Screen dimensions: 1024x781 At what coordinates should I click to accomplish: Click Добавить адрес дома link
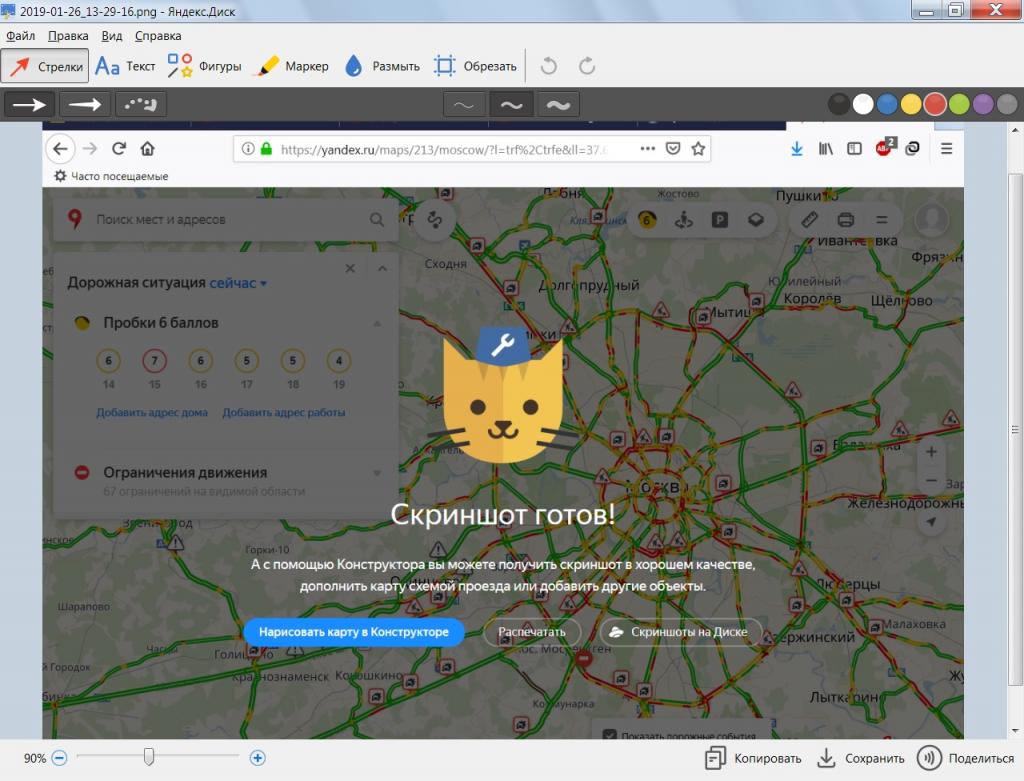click(x=152, y=412)
